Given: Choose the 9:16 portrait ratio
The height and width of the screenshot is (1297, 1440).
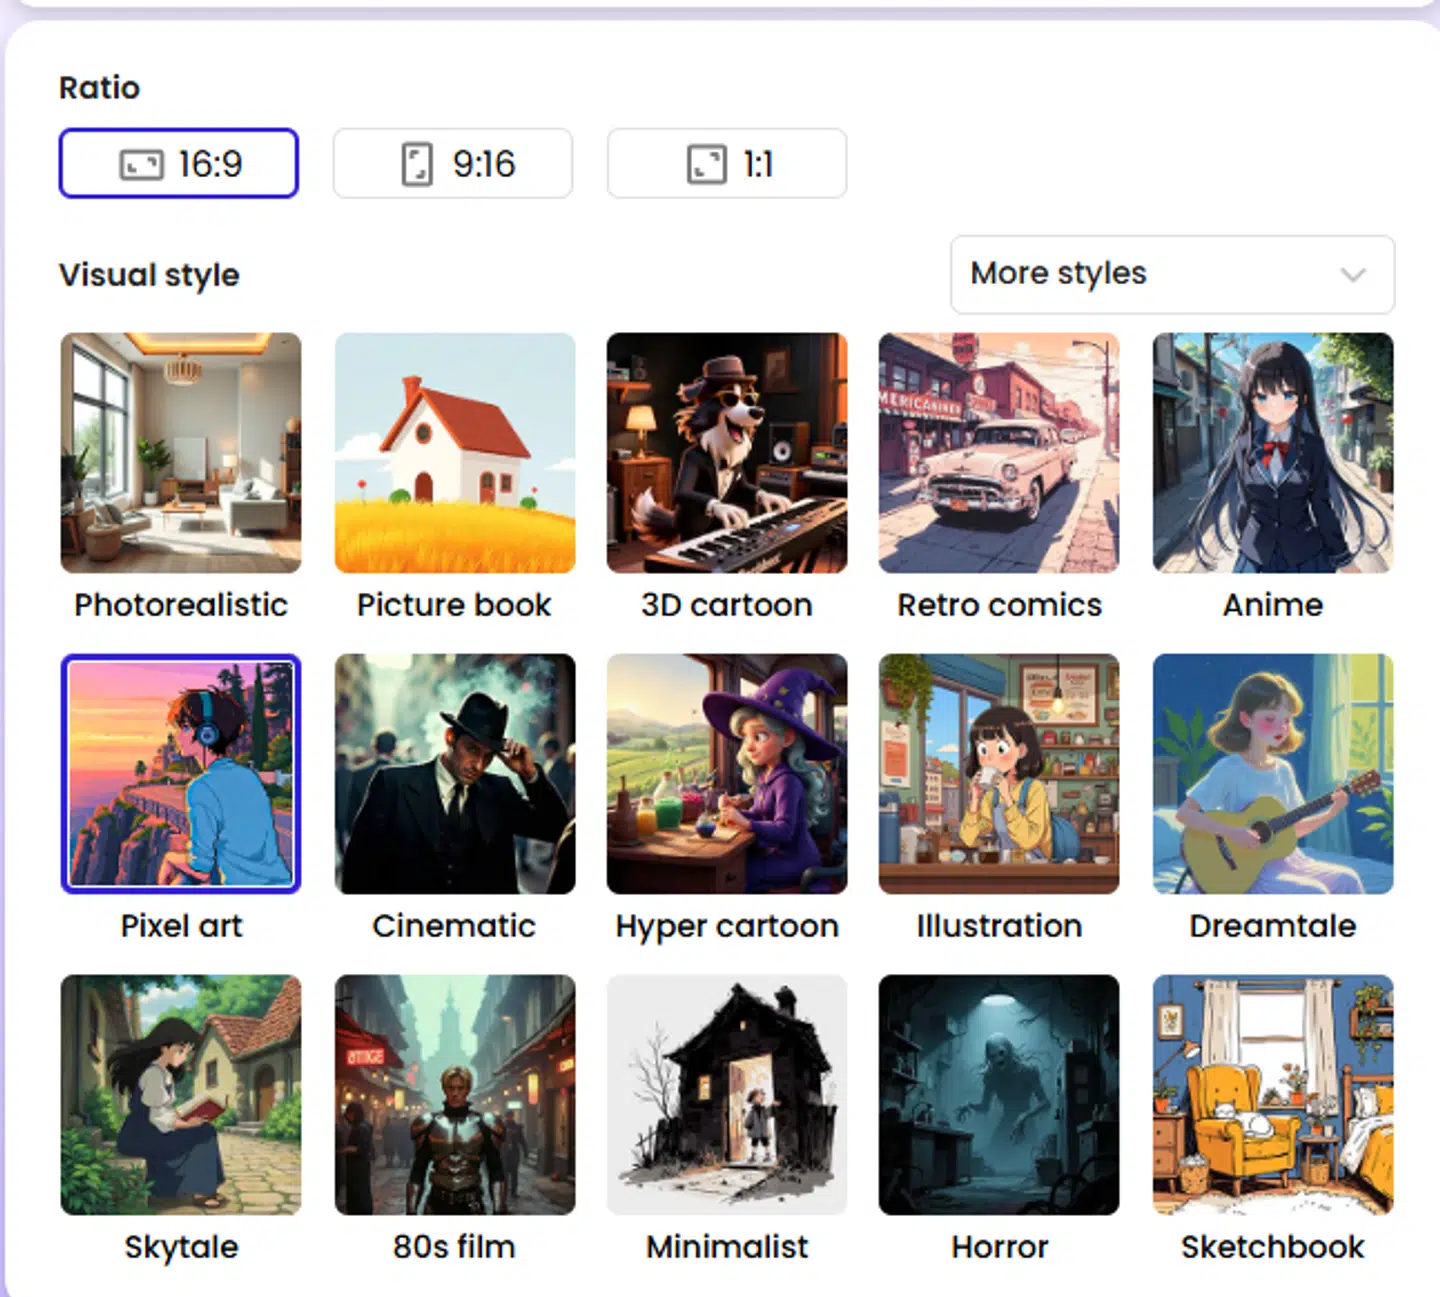Looking at the screenshot, I should 453,163.
